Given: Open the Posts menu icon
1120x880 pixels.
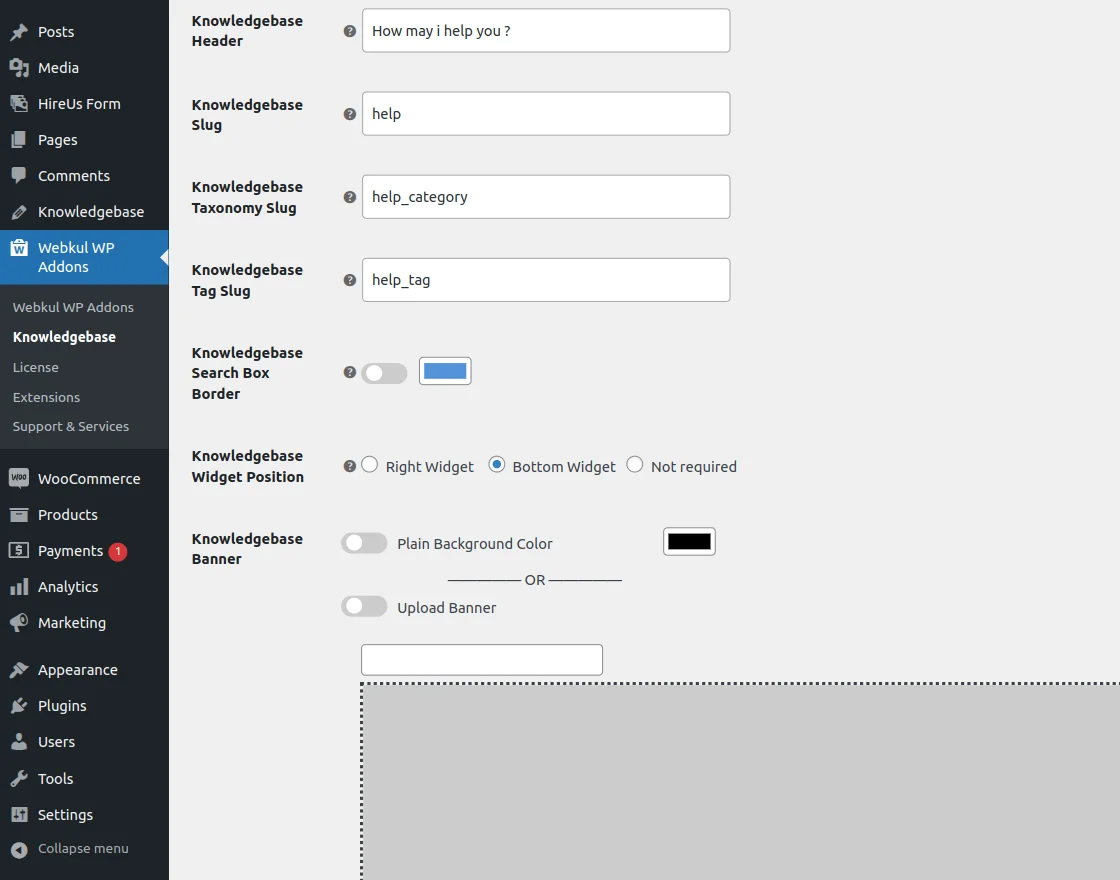Looking at the screenshot, I should (20, 31).
